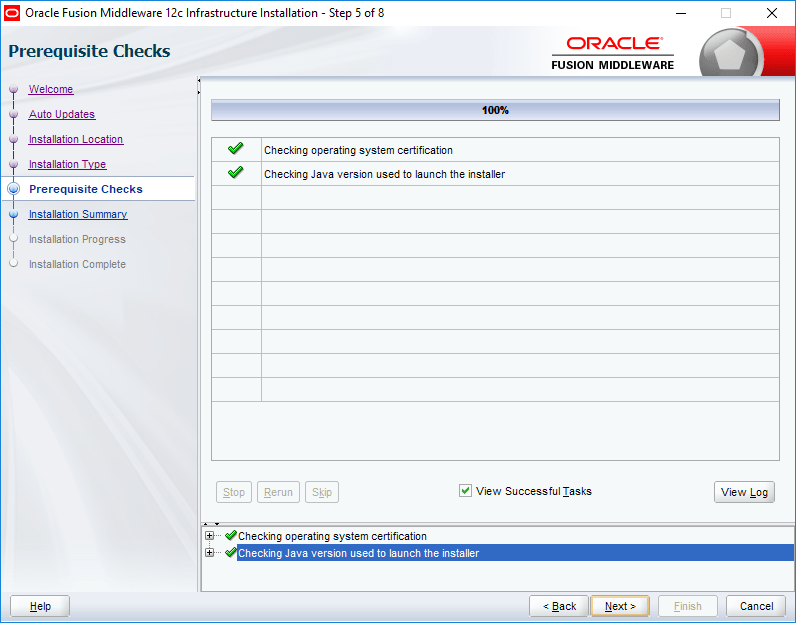Viewport: 796px width, 623px height.
Task: Open the View Log button
Action: (744, 492)
